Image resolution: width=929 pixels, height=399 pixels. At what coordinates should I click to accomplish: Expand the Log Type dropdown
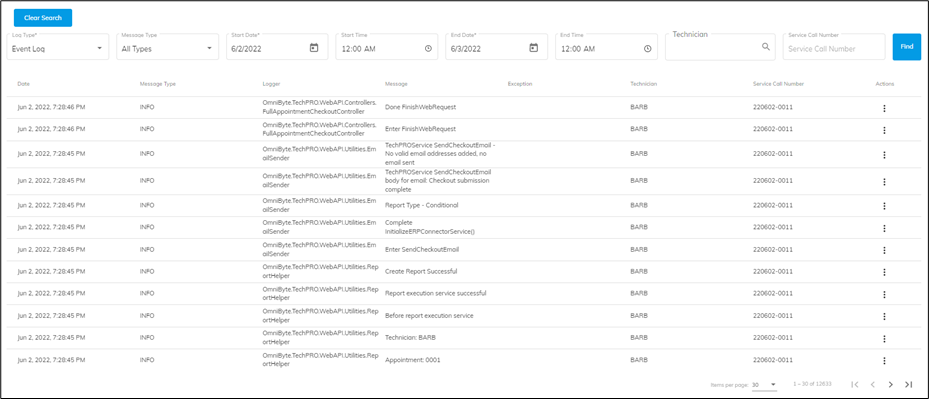[57, 46]
